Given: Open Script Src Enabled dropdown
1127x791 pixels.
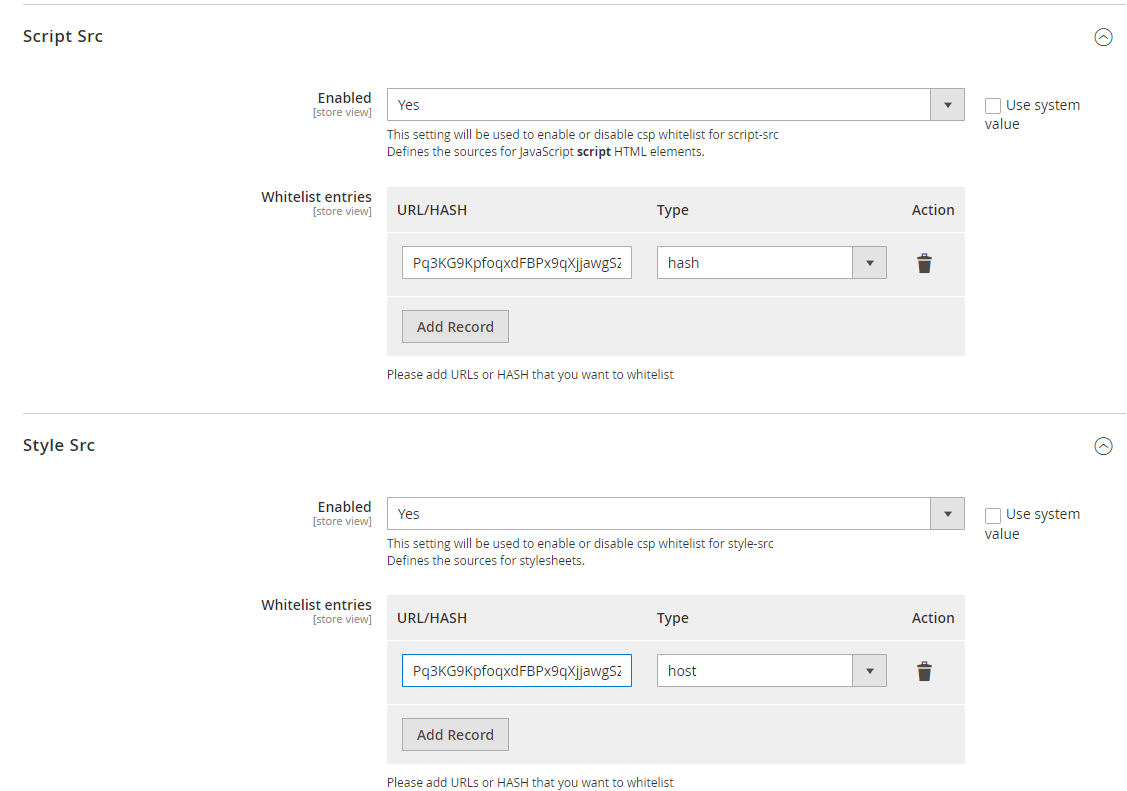Looking at the screenshot, I should pyautogui.click(x=675, y=105).
